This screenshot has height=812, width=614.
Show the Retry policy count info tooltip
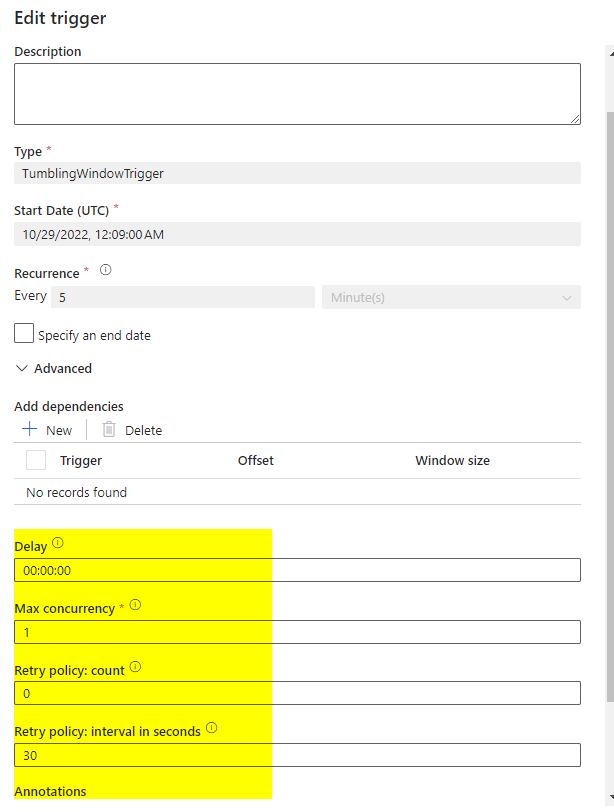(135, 666)
